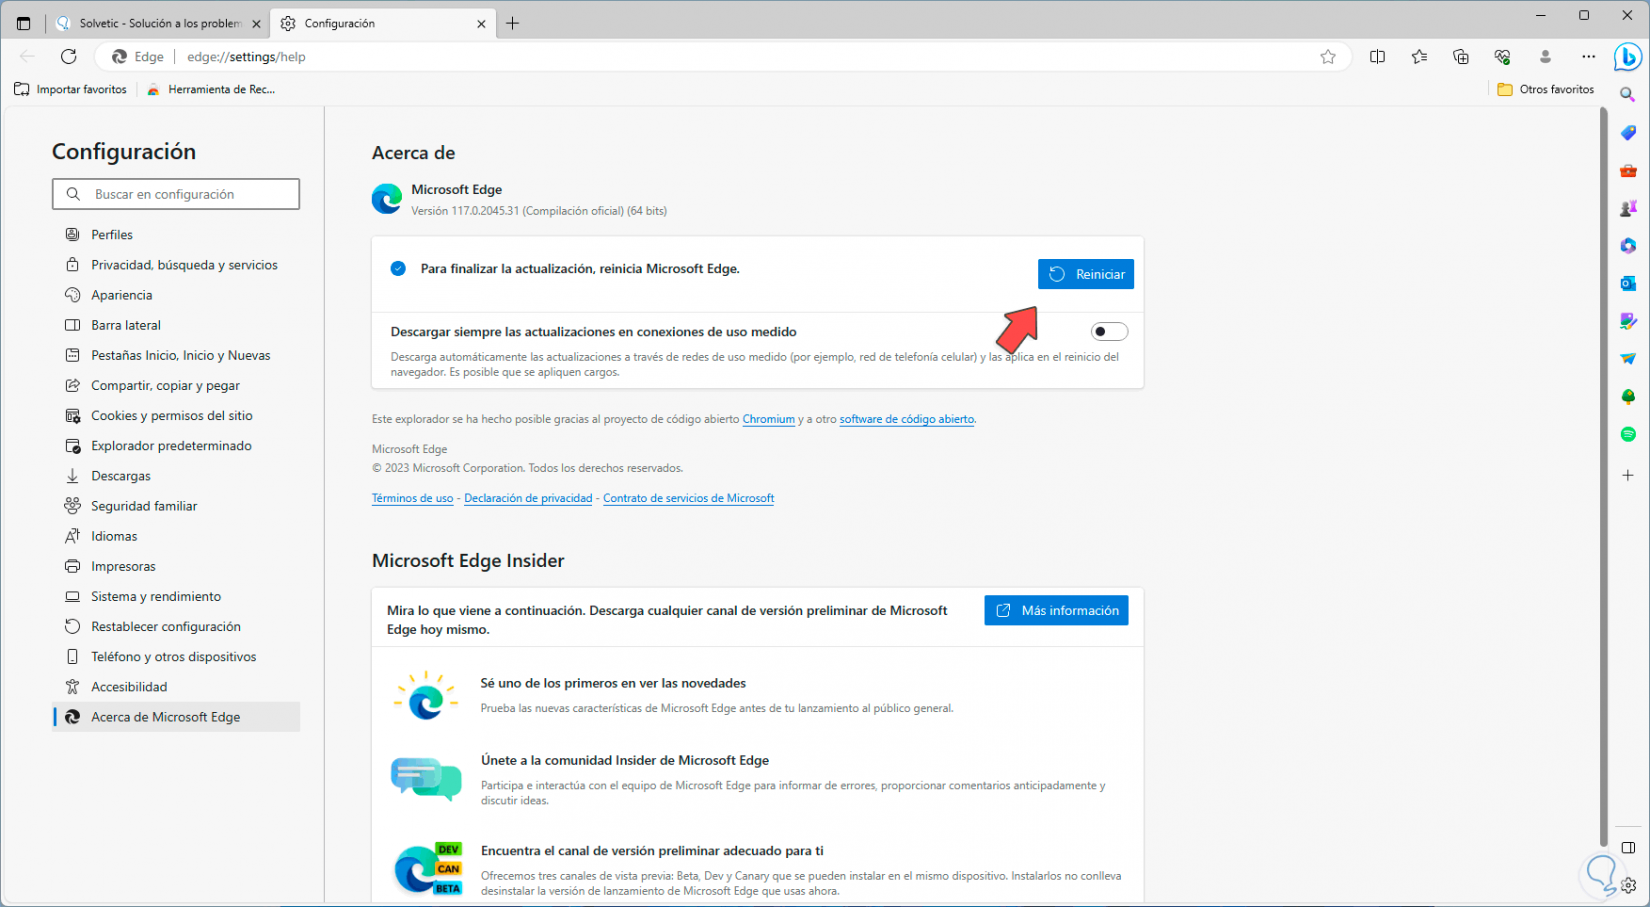Go to Explorador predeterminado

click(x=176, y=446)
